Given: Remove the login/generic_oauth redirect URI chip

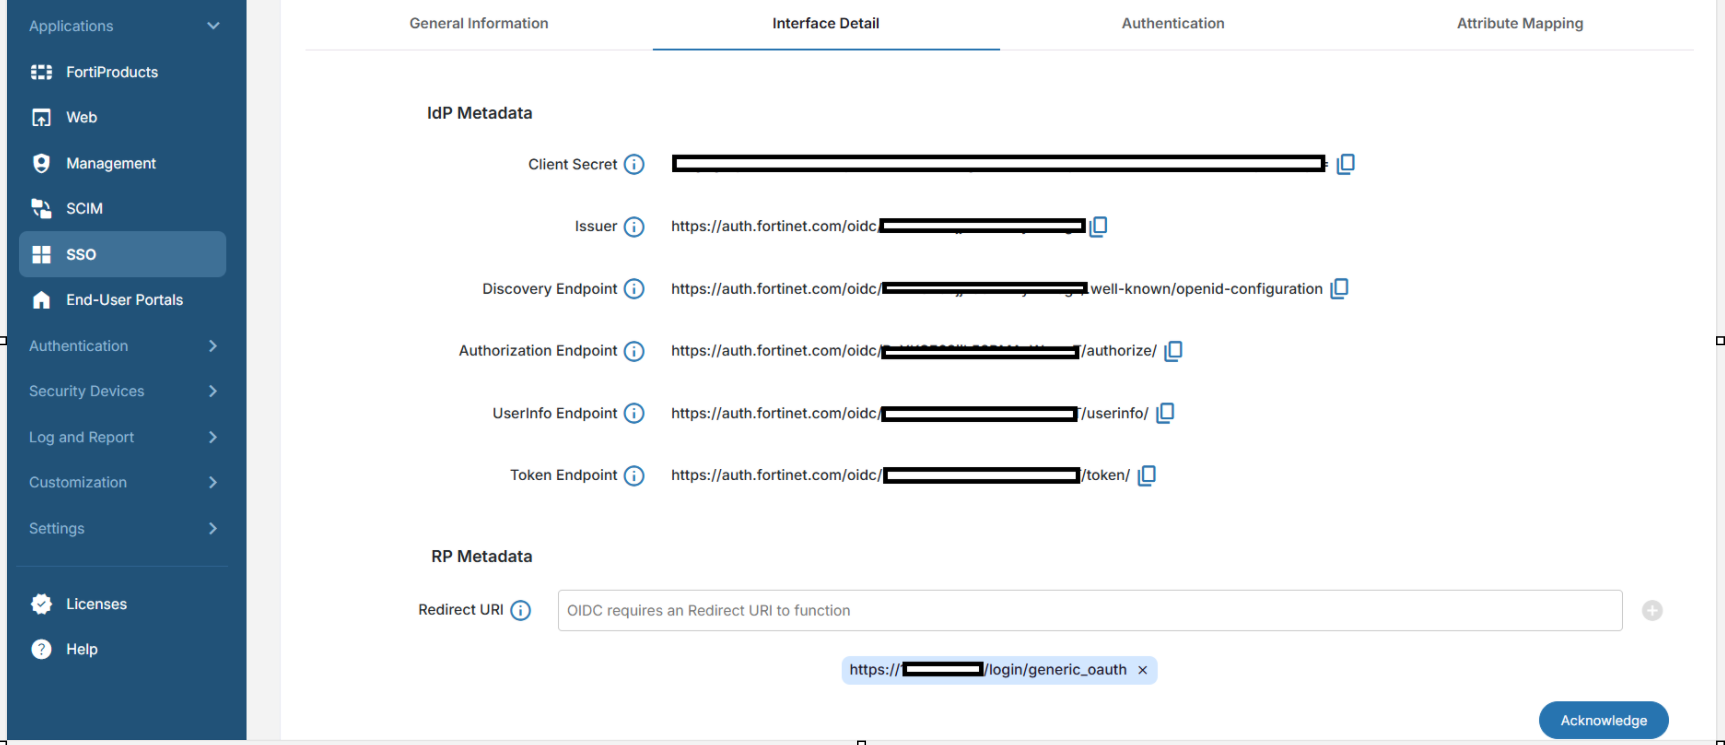Looking at the screenshot, I should coord(1142,671).
